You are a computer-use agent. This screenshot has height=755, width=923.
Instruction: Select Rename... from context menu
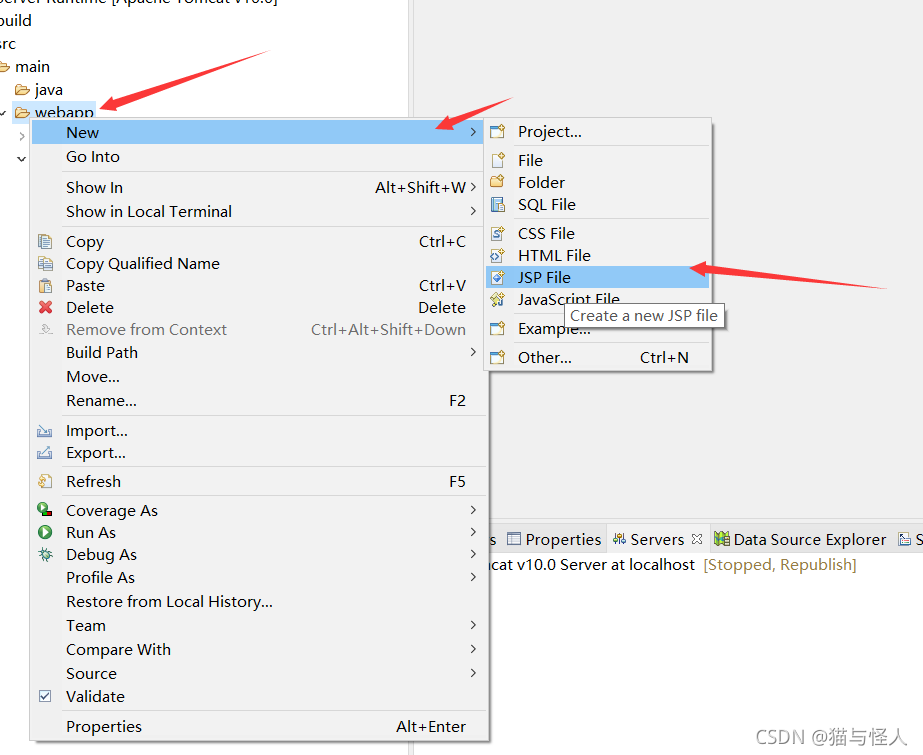pos(259,401)
